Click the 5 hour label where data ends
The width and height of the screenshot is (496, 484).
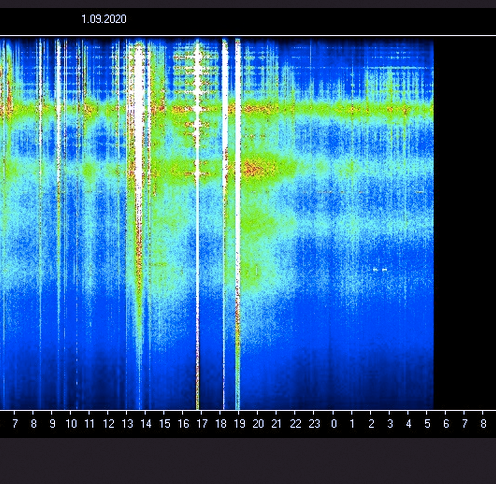[427, 424]
